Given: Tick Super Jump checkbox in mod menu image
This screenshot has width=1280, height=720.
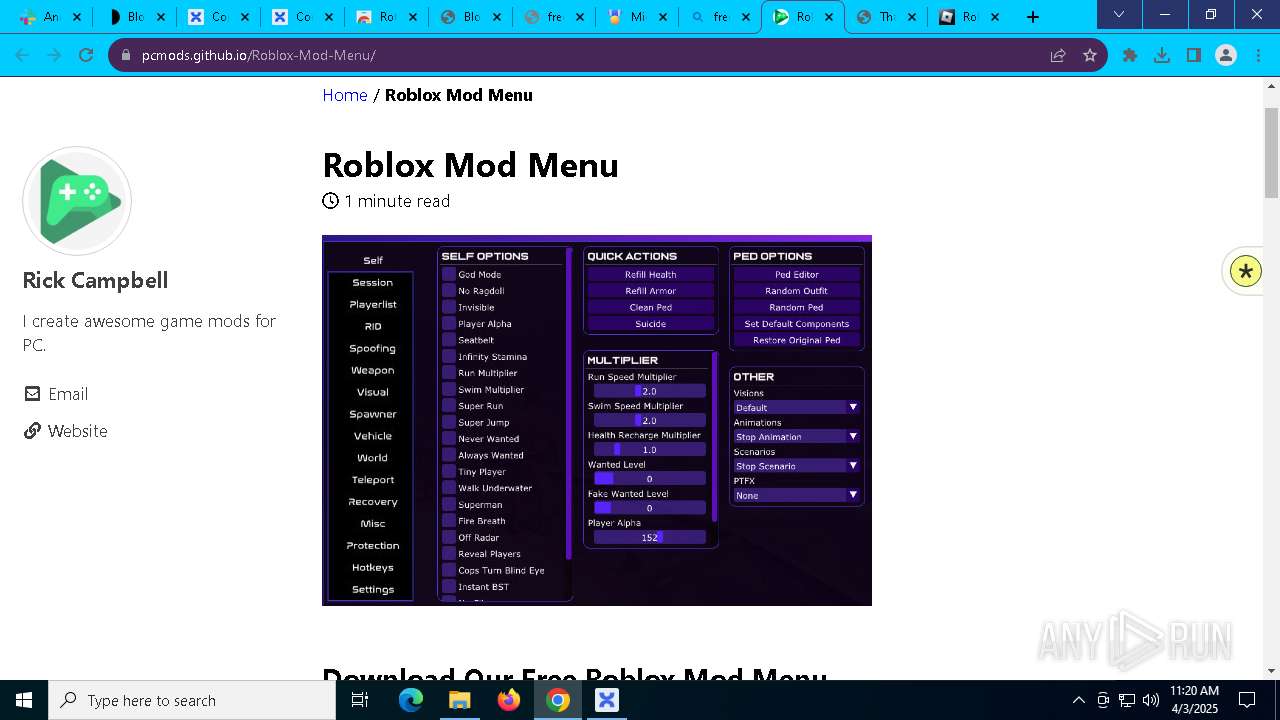Looking at the screenshot, I should click(x=449, y=422).
